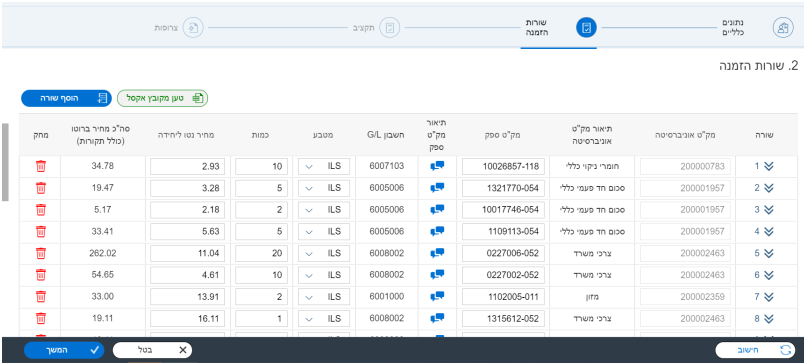This screenshot has width=804, height=363.
Task: Click the נתונים כלליים step icon
Action: click(782, 28)
